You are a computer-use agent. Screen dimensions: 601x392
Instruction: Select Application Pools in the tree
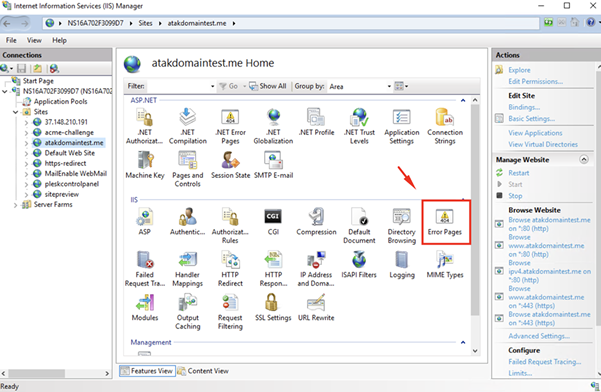[60, 102]
